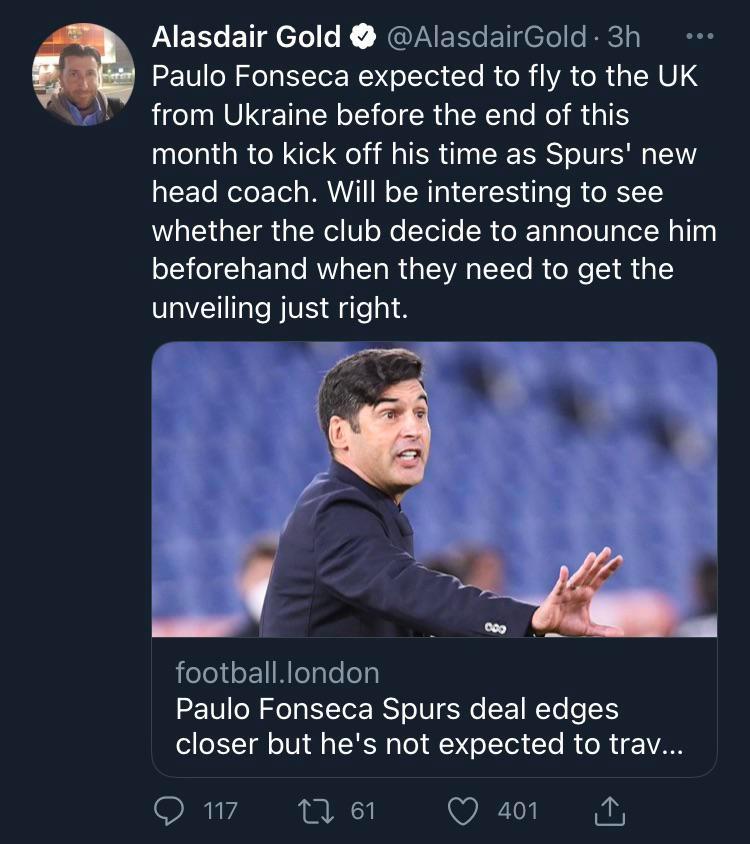The width and height of the screenshot is (750, 844).
Task: Tap the share icon below the tweet
Action: pyautogui.click(x=608, y=811)
